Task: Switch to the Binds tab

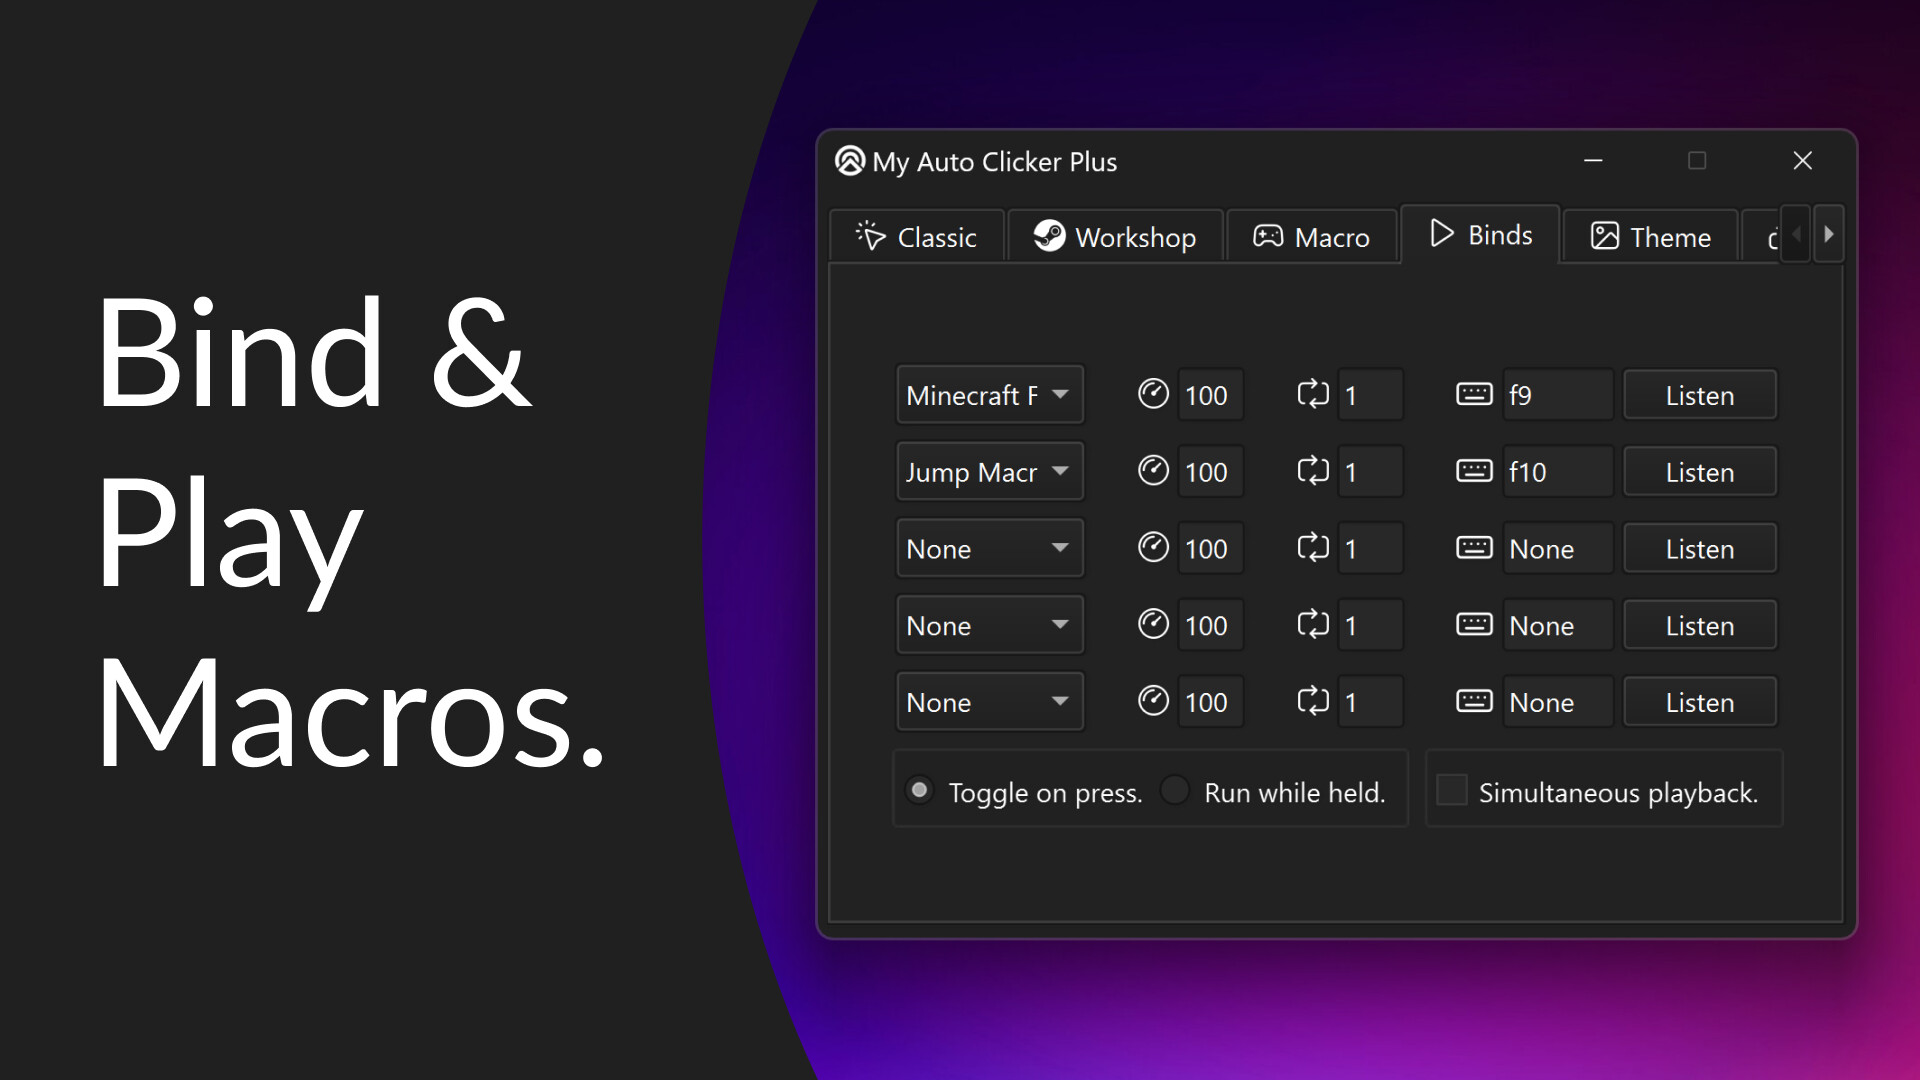Action: (1481, 235)
